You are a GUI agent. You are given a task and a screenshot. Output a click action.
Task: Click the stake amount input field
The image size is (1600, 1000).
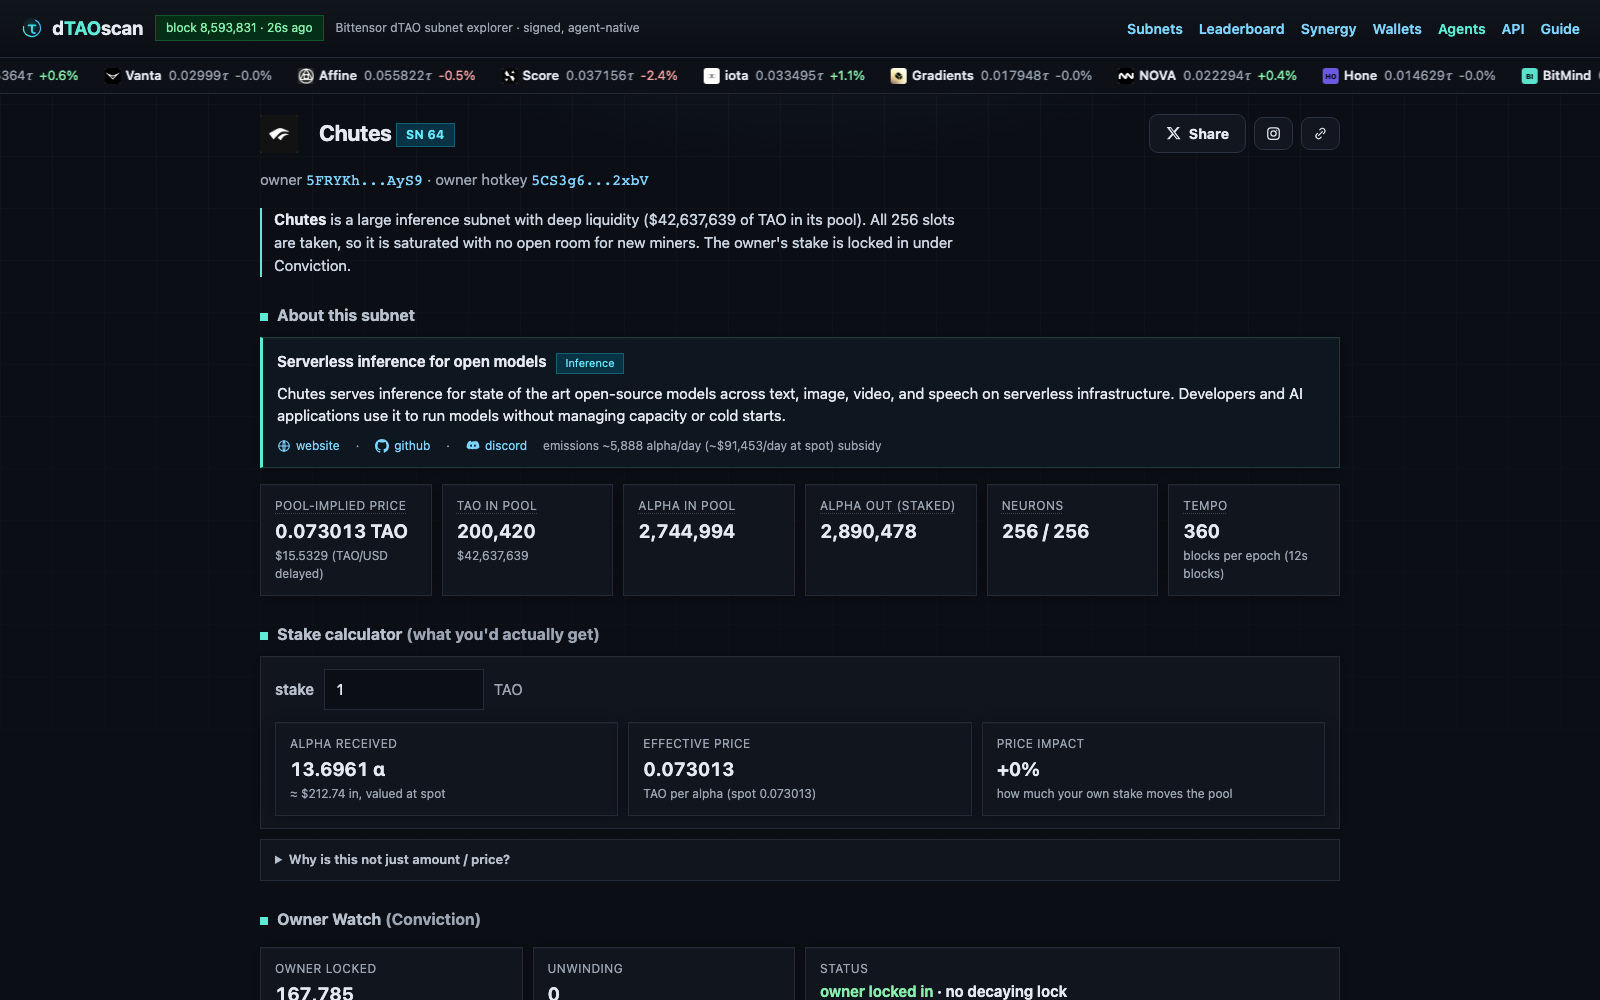click(404, 690)
